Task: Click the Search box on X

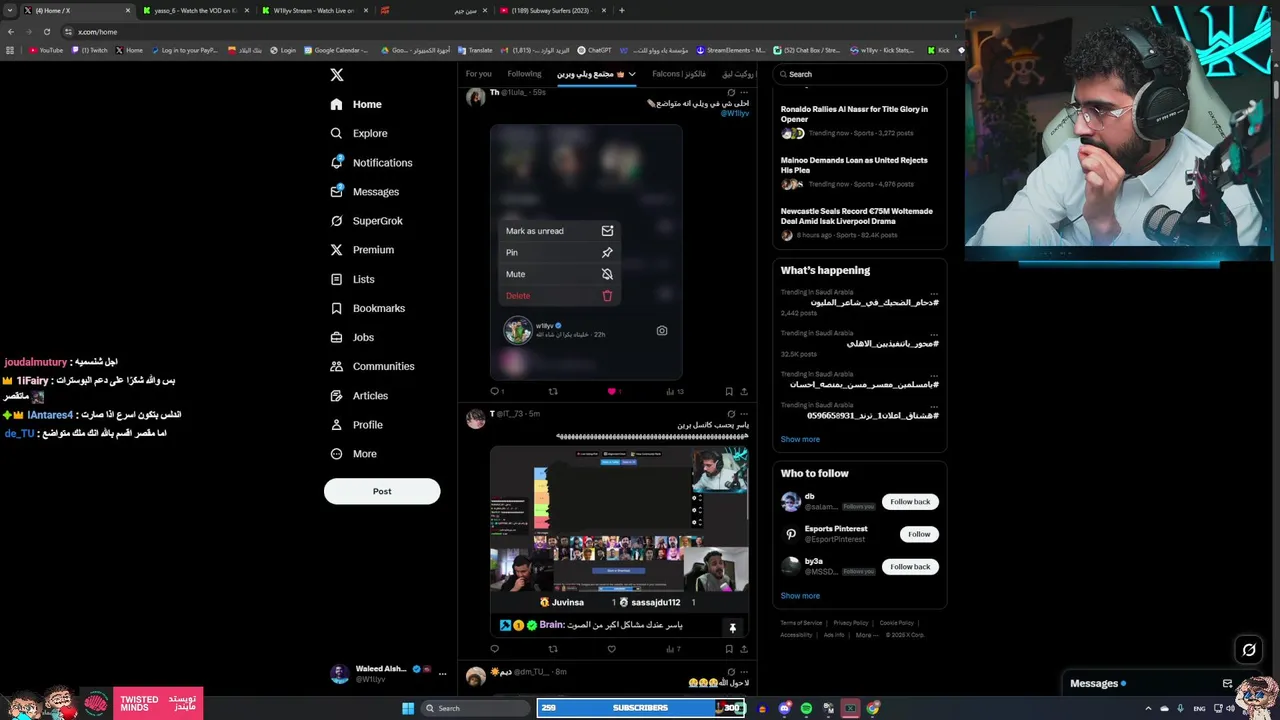Action: point(860,74)
